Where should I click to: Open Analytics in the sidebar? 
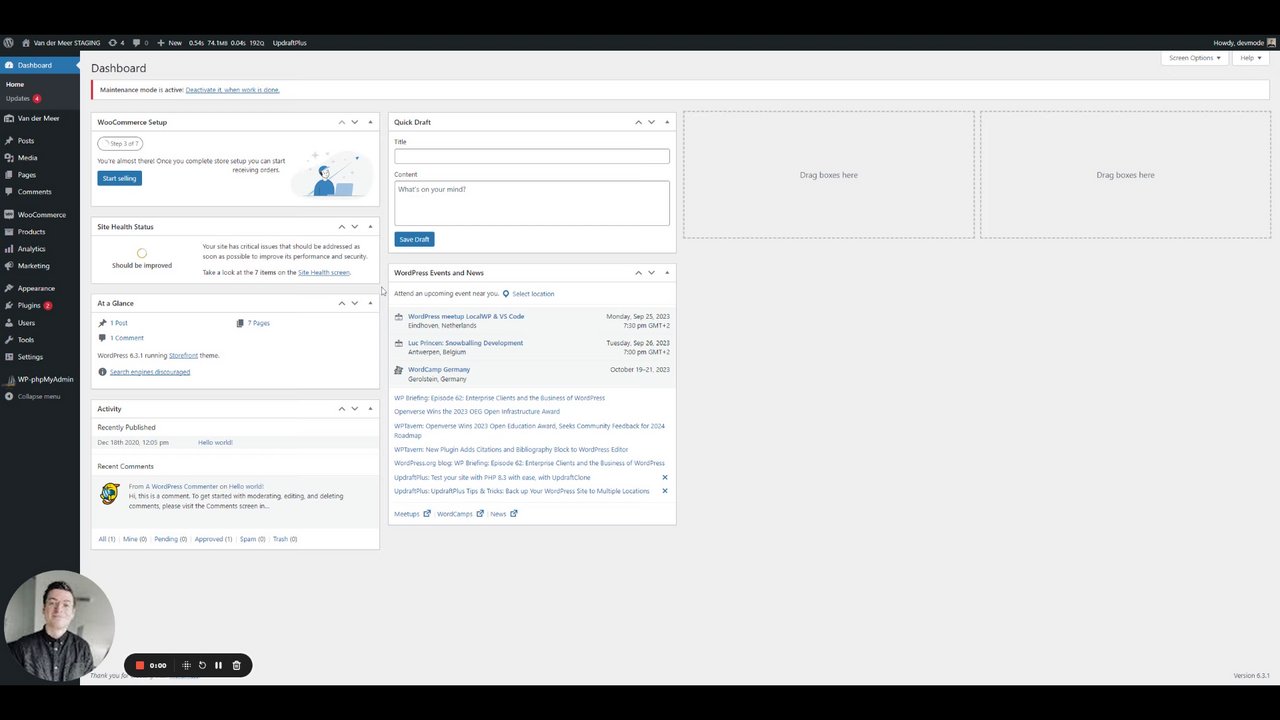coord(31,249)
